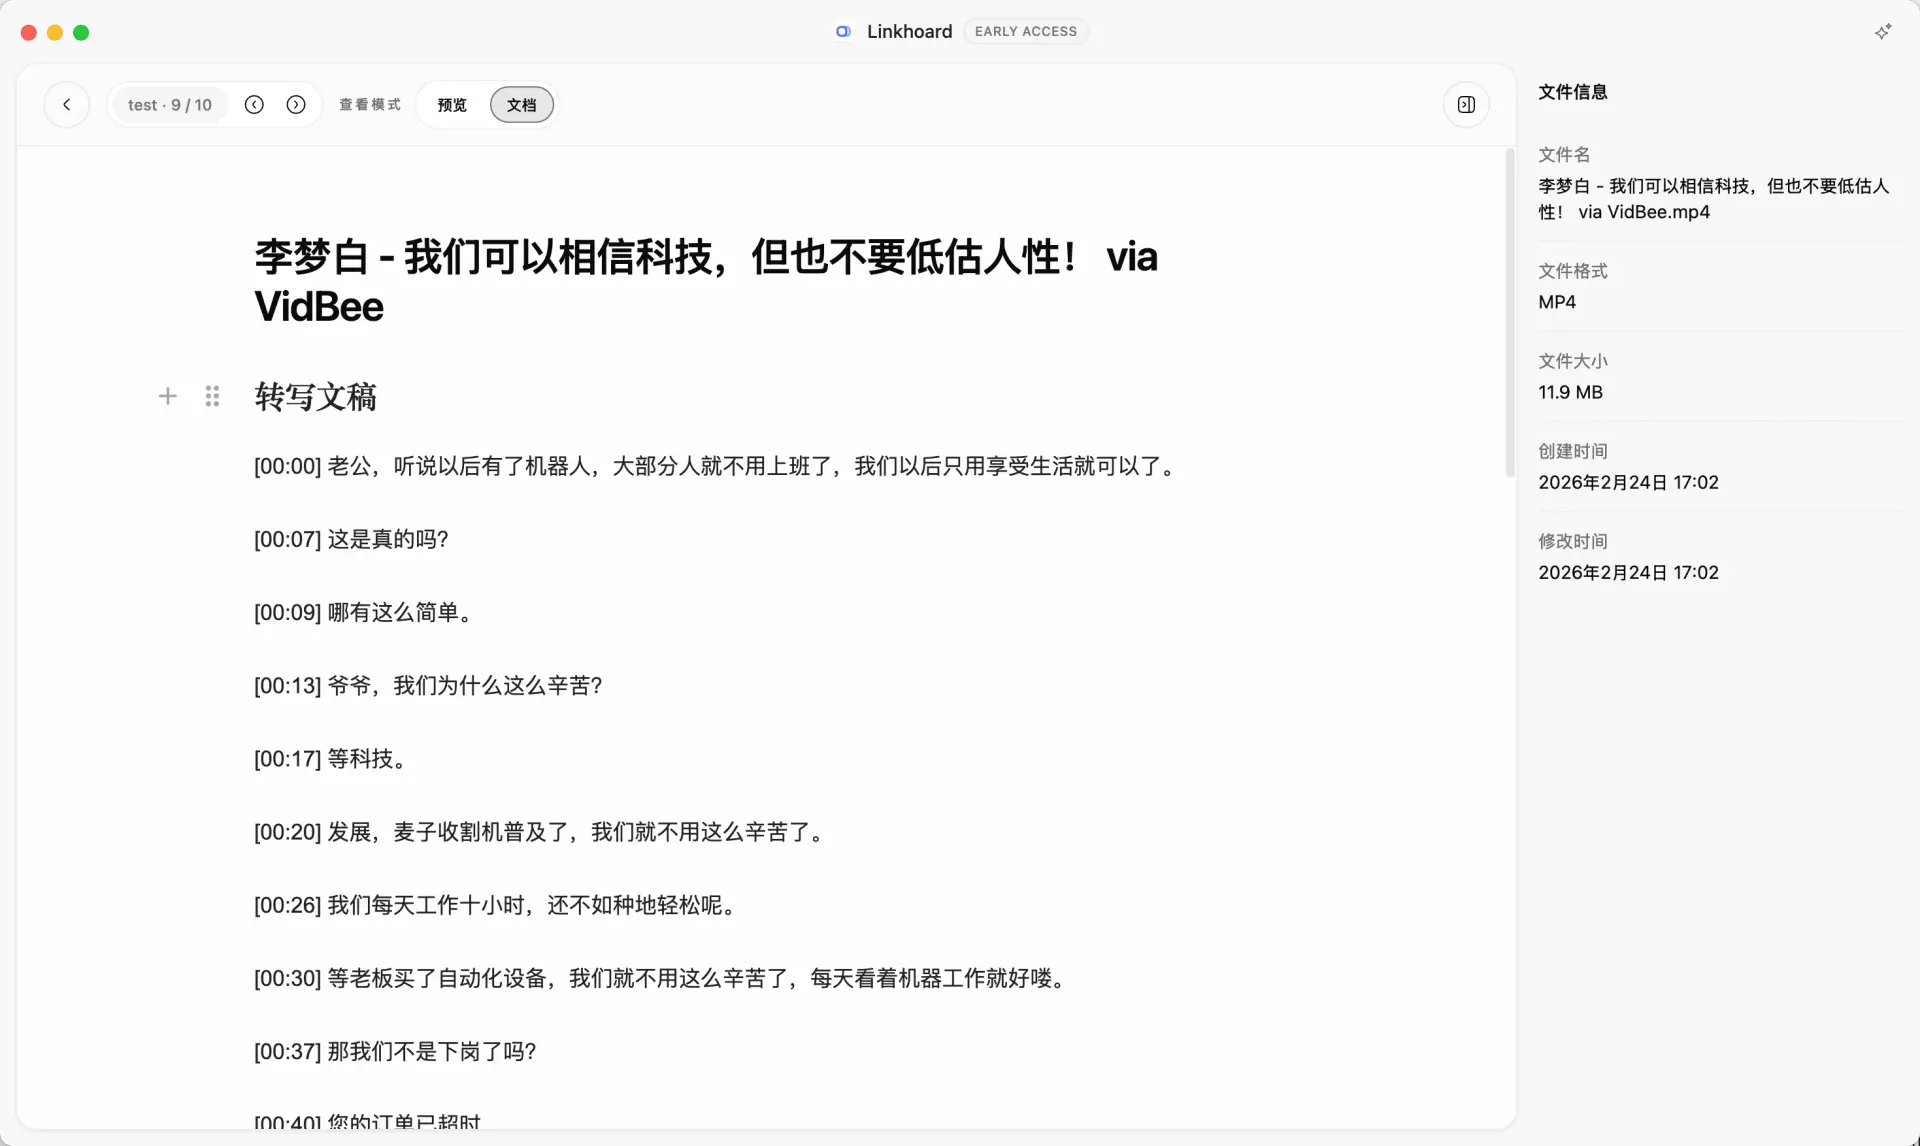1920x1146 pixels.
Task: Go to previous file in test collection
Action: pyautogui.click(x=254, y=105)
